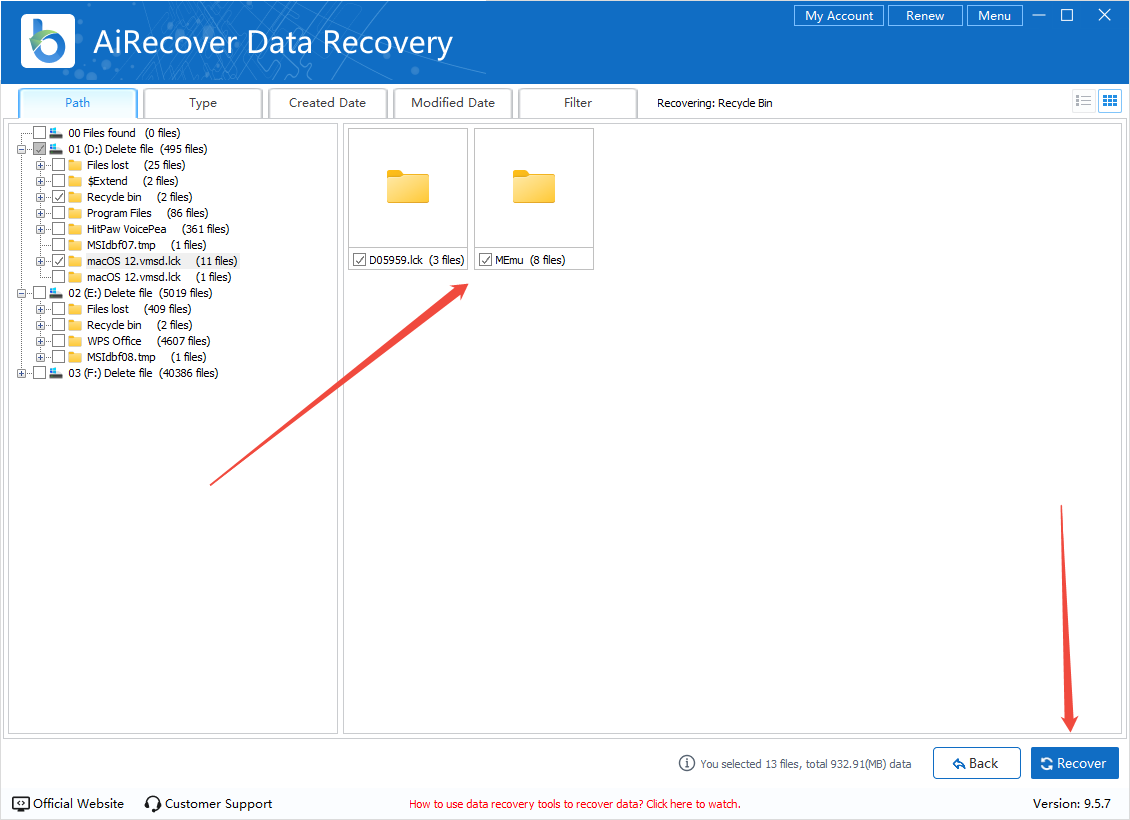Open the MEmu folder thumbnail
Image resolution: width=1130 pixels, height=820 pixels.
point(533,188)
